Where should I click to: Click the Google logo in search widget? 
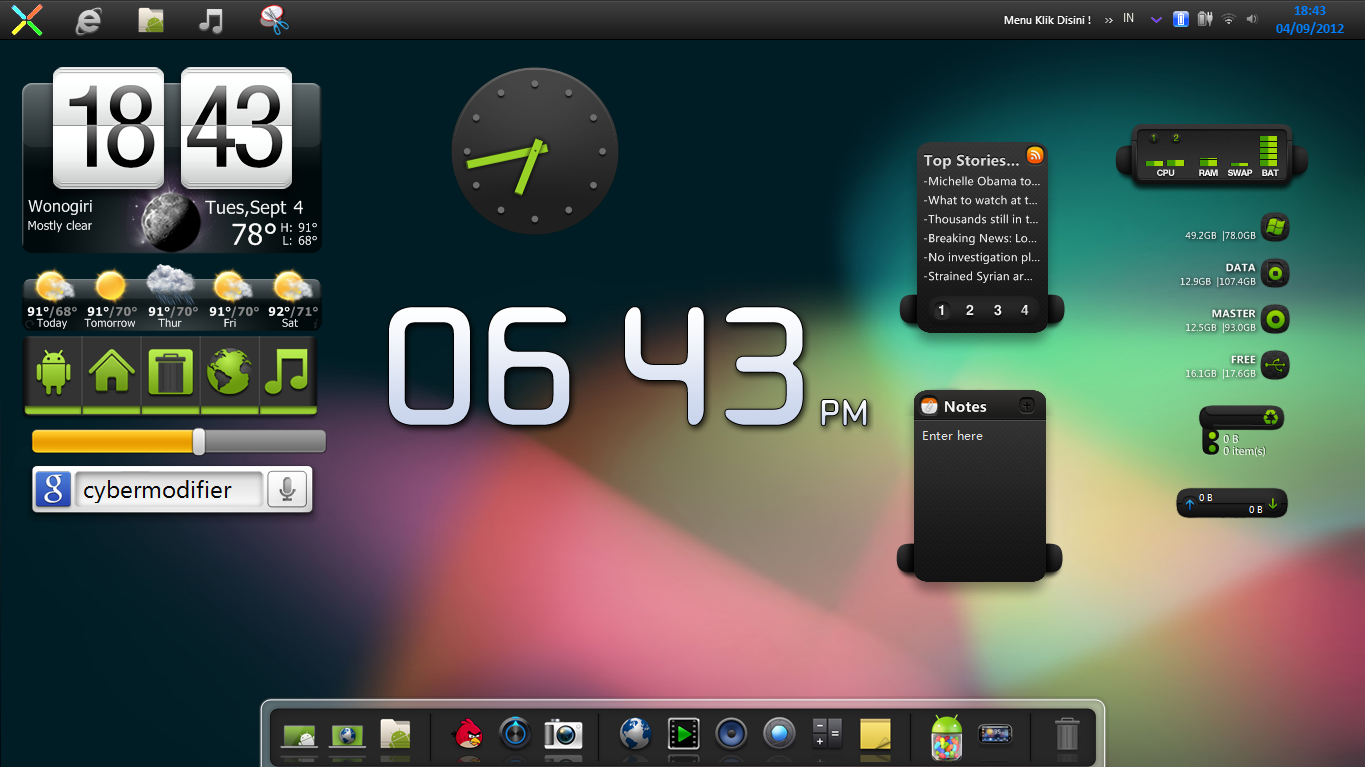pos(53,490)
